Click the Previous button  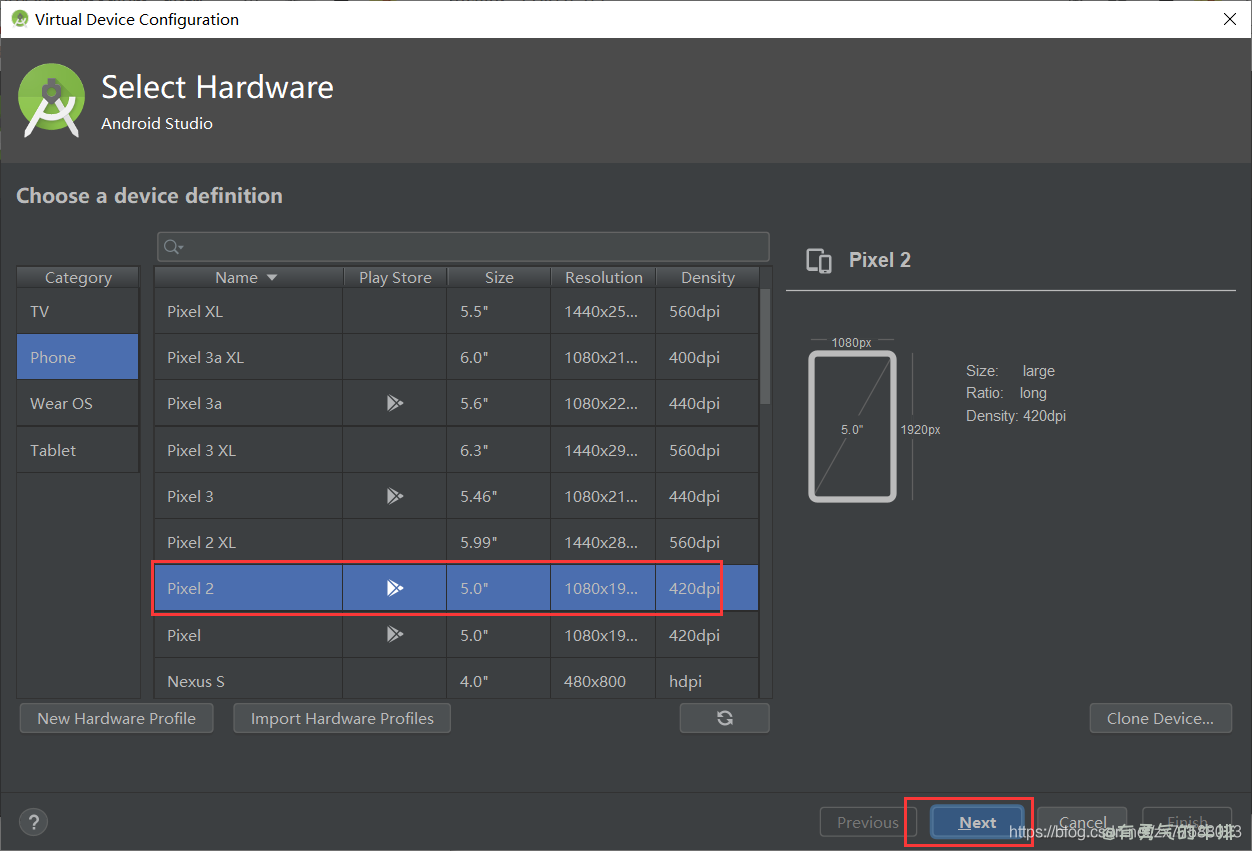coord(867,822)
